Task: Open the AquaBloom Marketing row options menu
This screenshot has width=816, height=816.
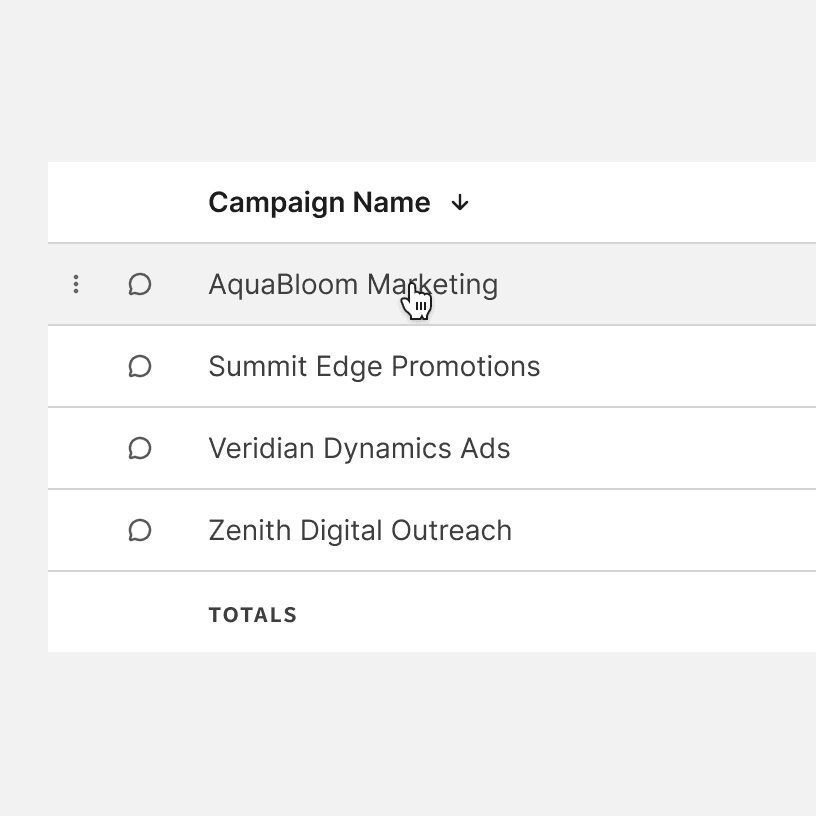Action: (x=76, y=285)
